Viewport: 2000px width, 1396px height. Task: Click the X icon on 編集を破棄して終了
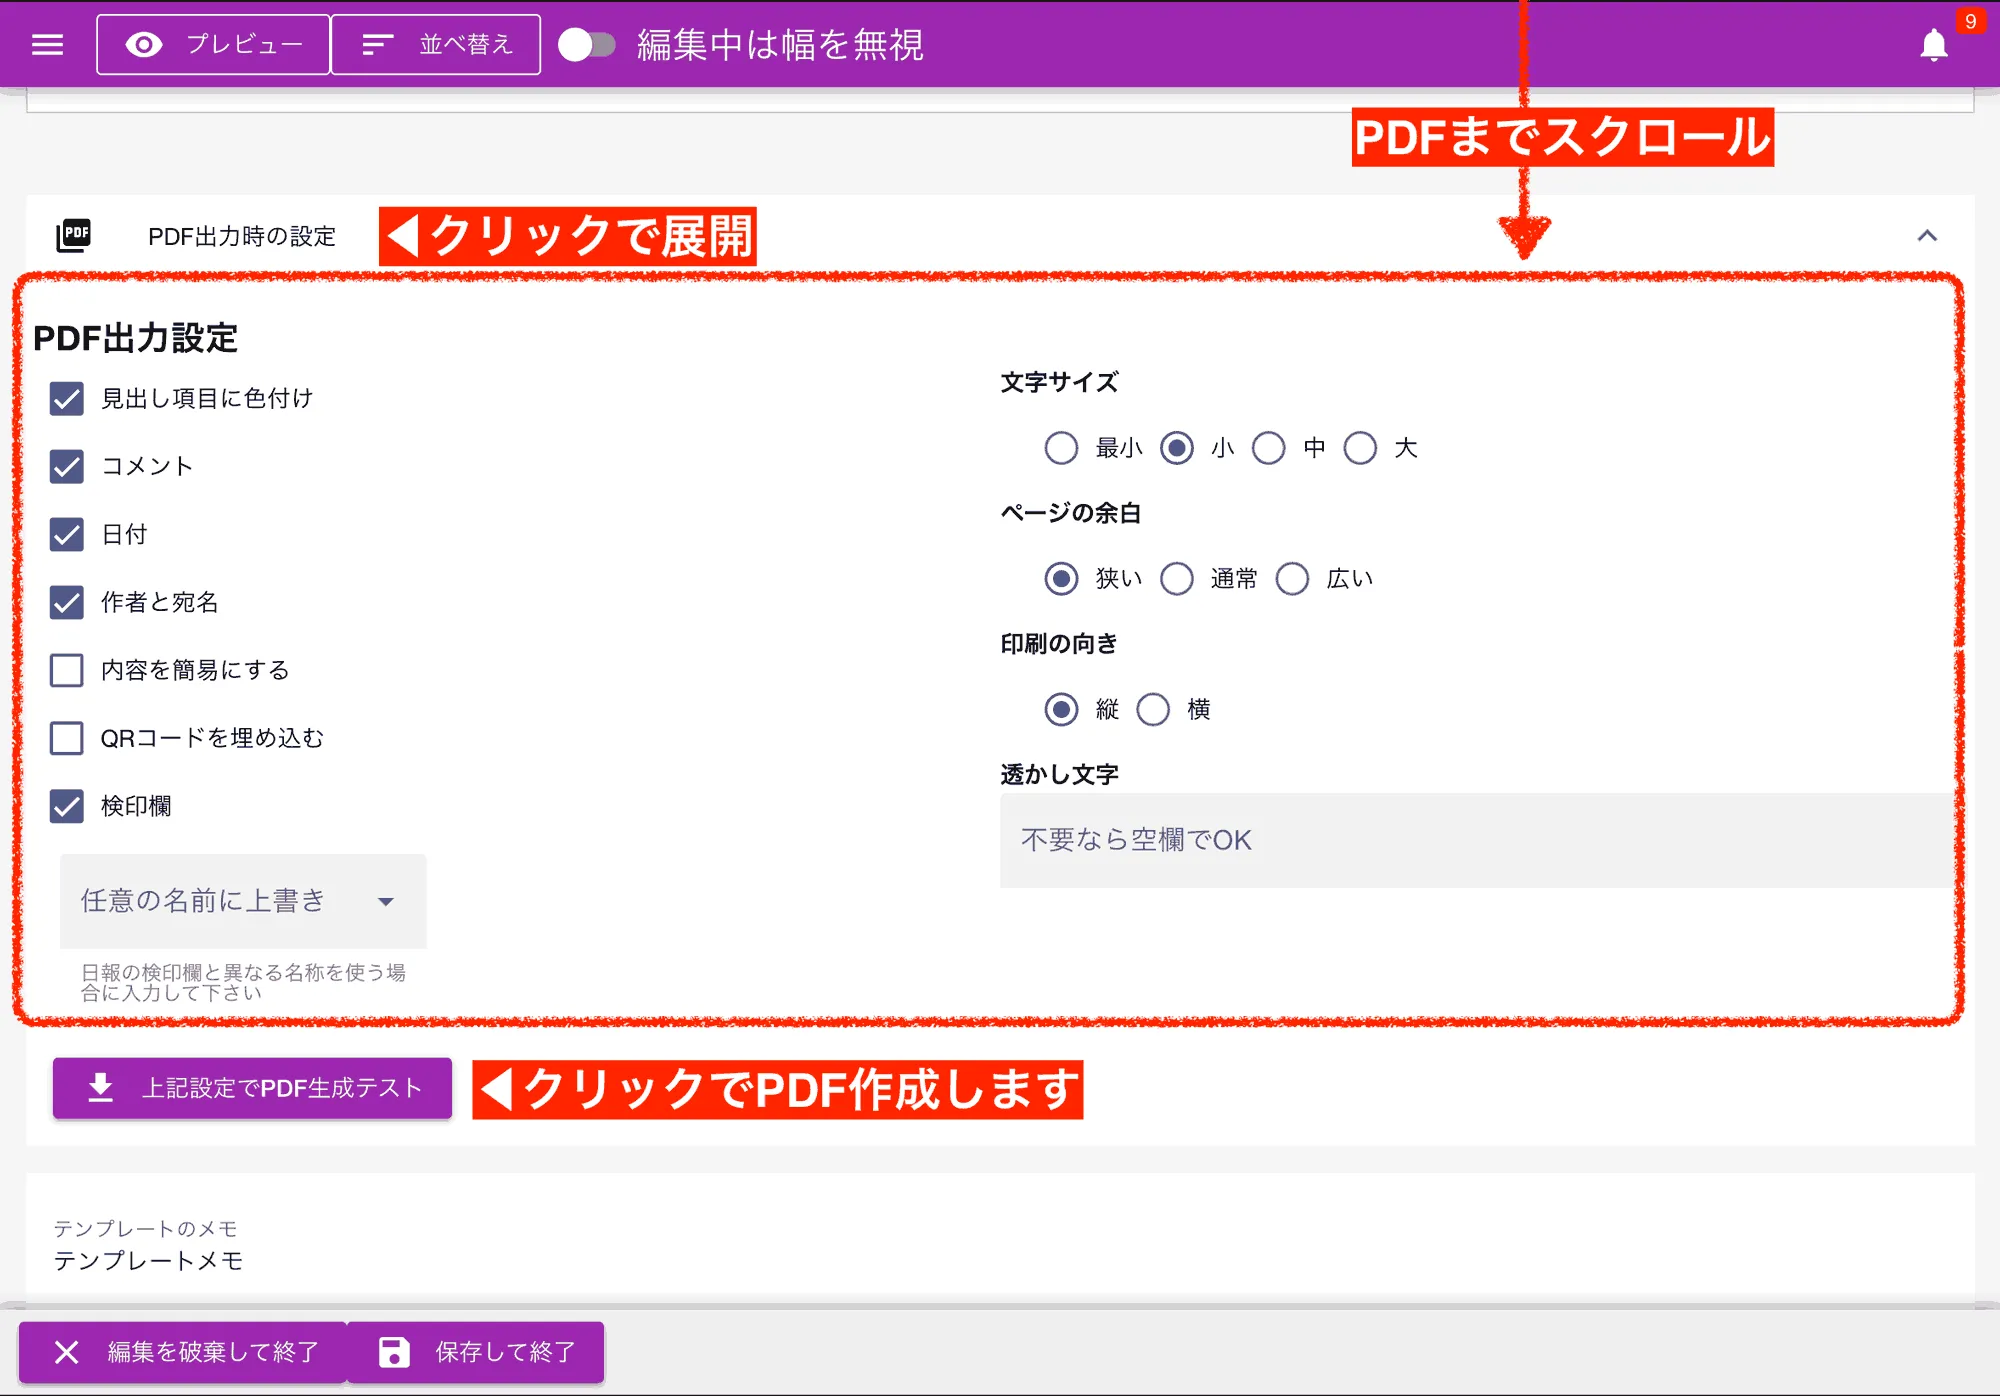[x=66, y=1352]
